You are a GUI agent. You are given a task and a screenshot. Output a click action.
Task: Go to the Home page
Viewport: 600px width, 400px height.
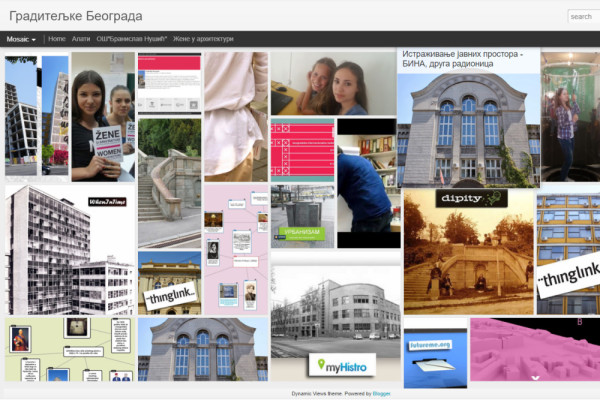coord(57,39)
